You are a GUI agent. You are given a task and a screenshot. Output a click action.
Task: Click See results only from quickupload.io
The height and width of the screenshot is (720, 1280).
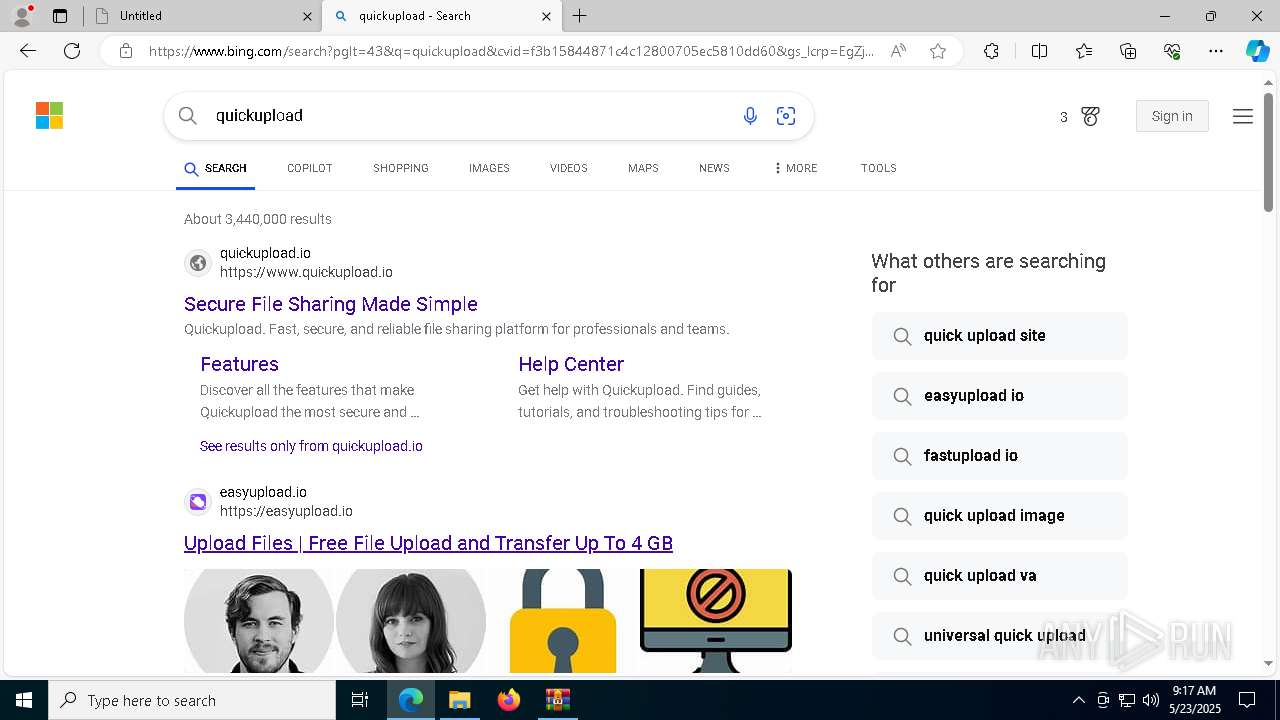[311, 446]
